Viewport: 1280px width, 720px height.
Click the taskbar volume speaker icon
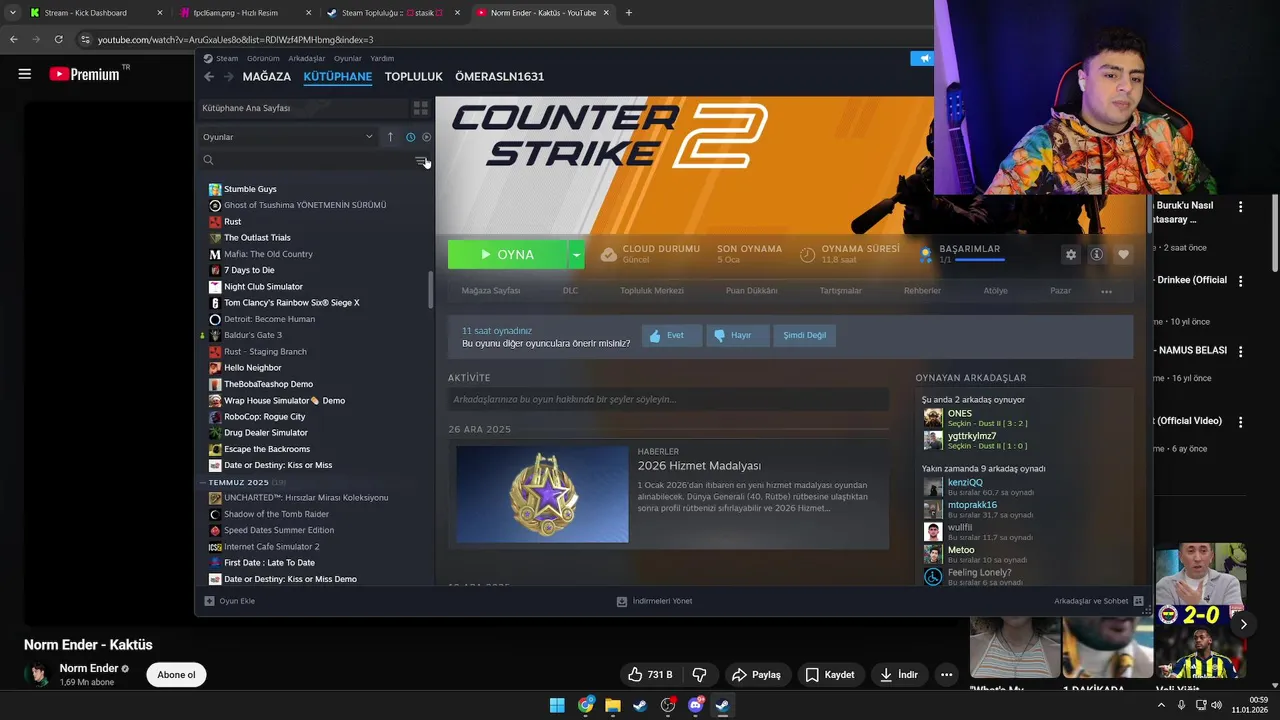point(1216,705)
